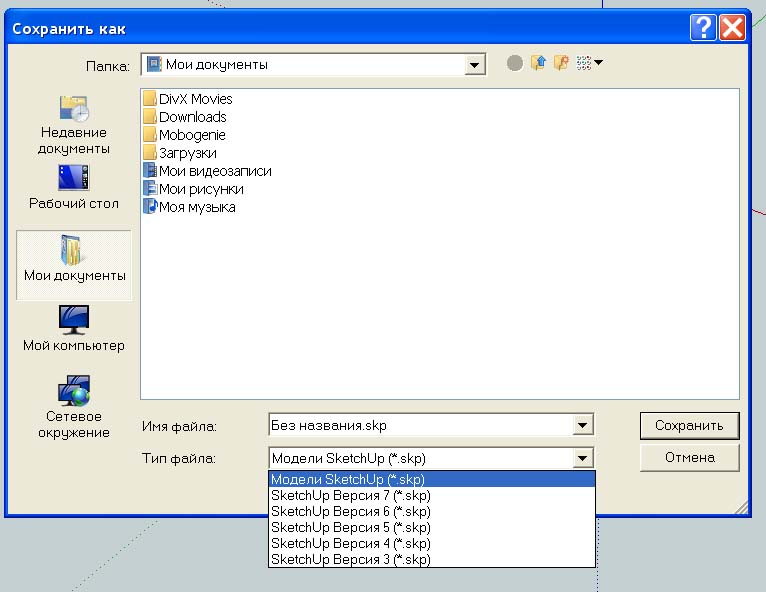
Task: Open the Views menu icon in toolbar
Action: coord(589,64)
